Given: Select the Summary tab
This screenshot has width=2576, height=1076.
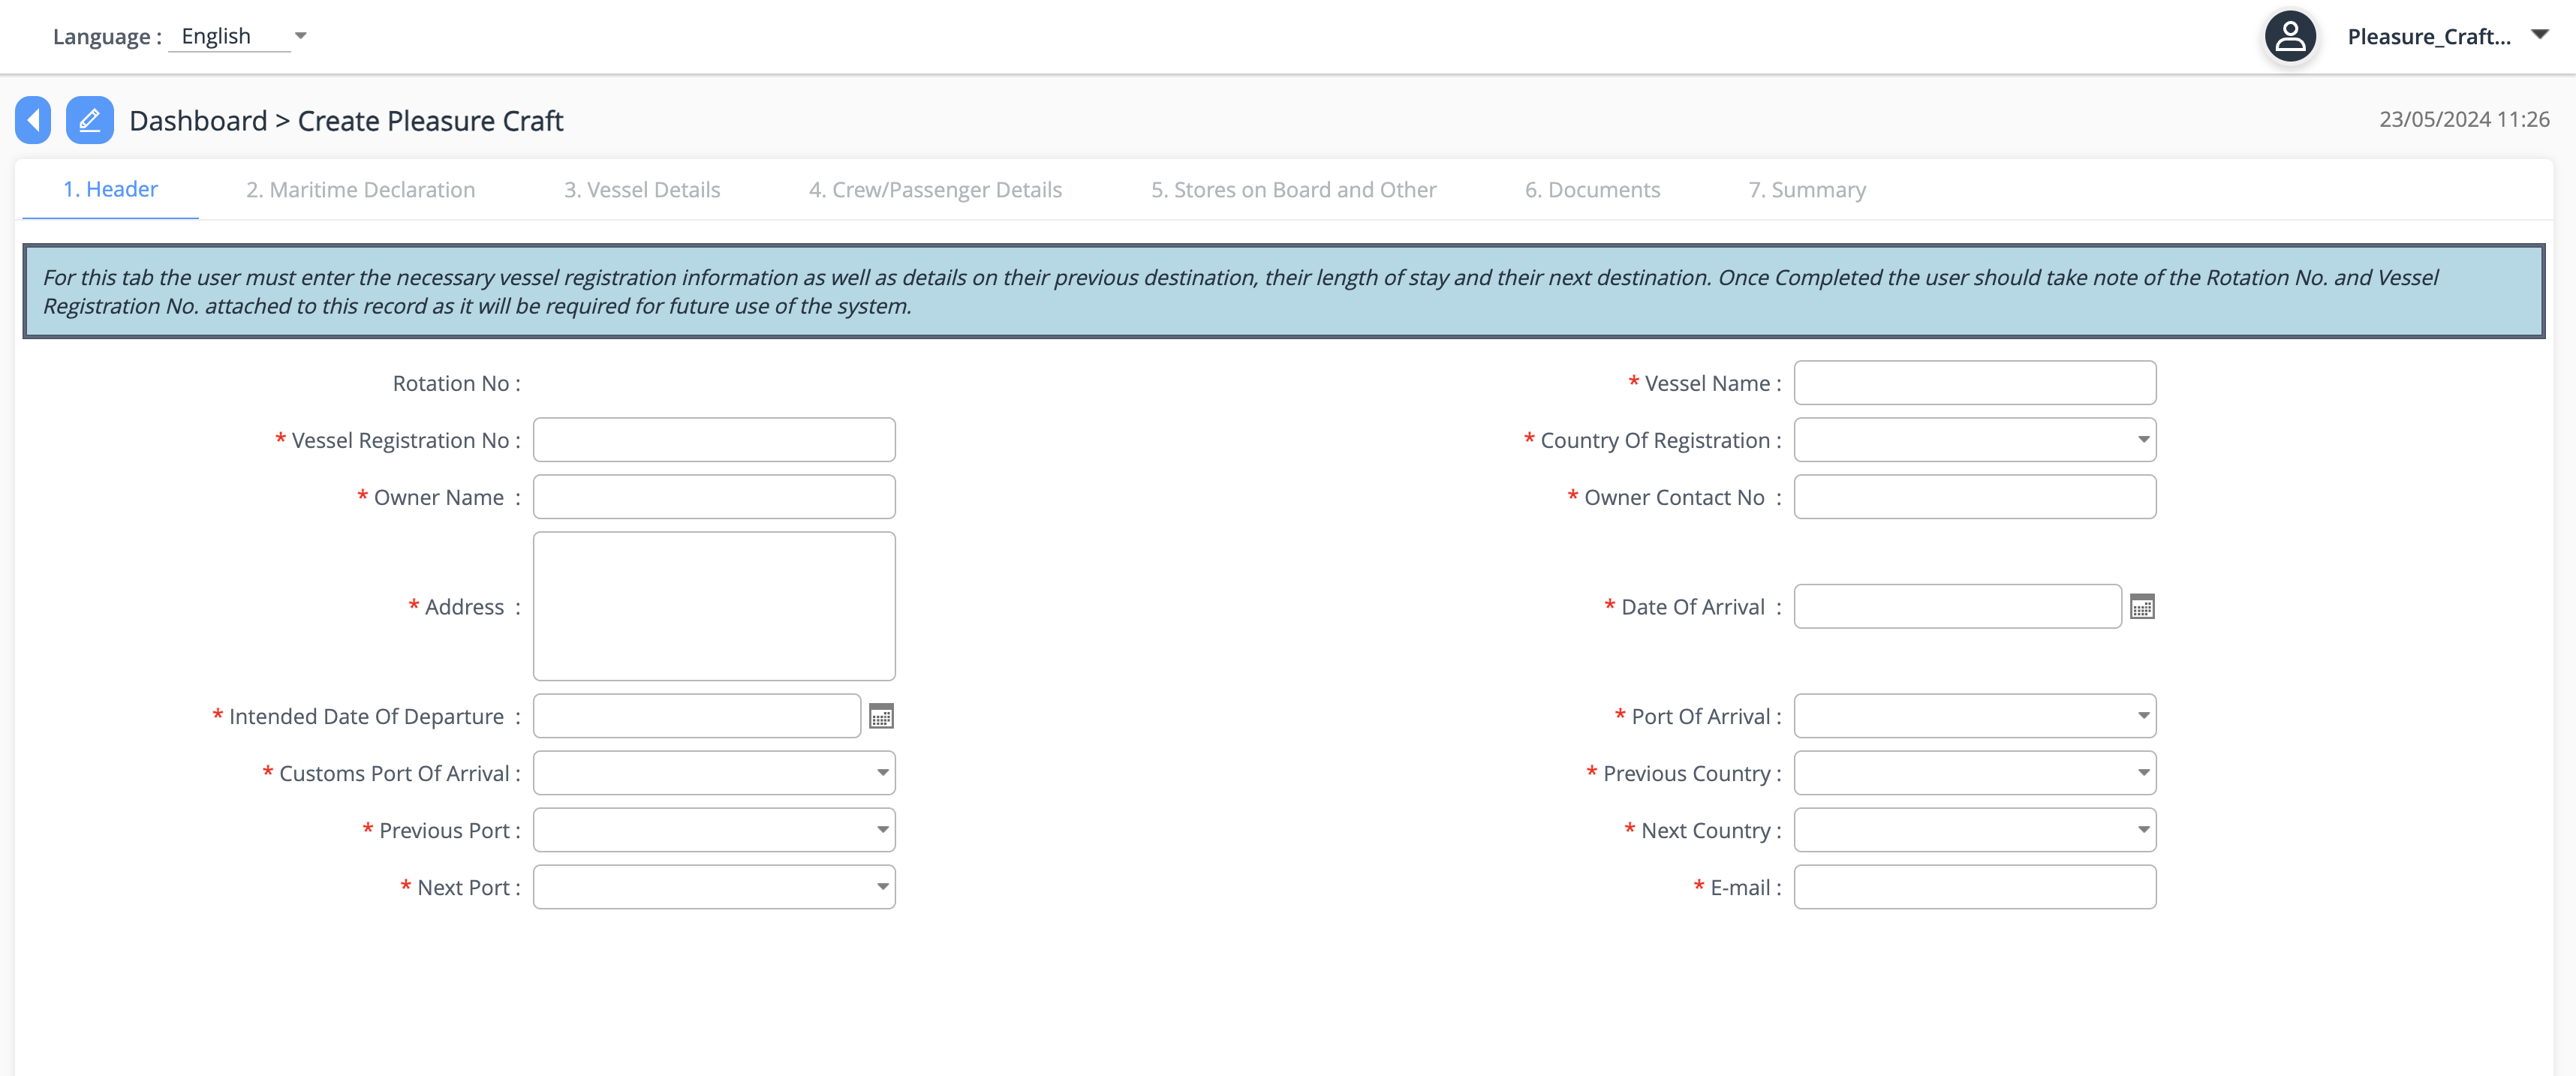Looking at the screenshot, I should point(1806,190).
